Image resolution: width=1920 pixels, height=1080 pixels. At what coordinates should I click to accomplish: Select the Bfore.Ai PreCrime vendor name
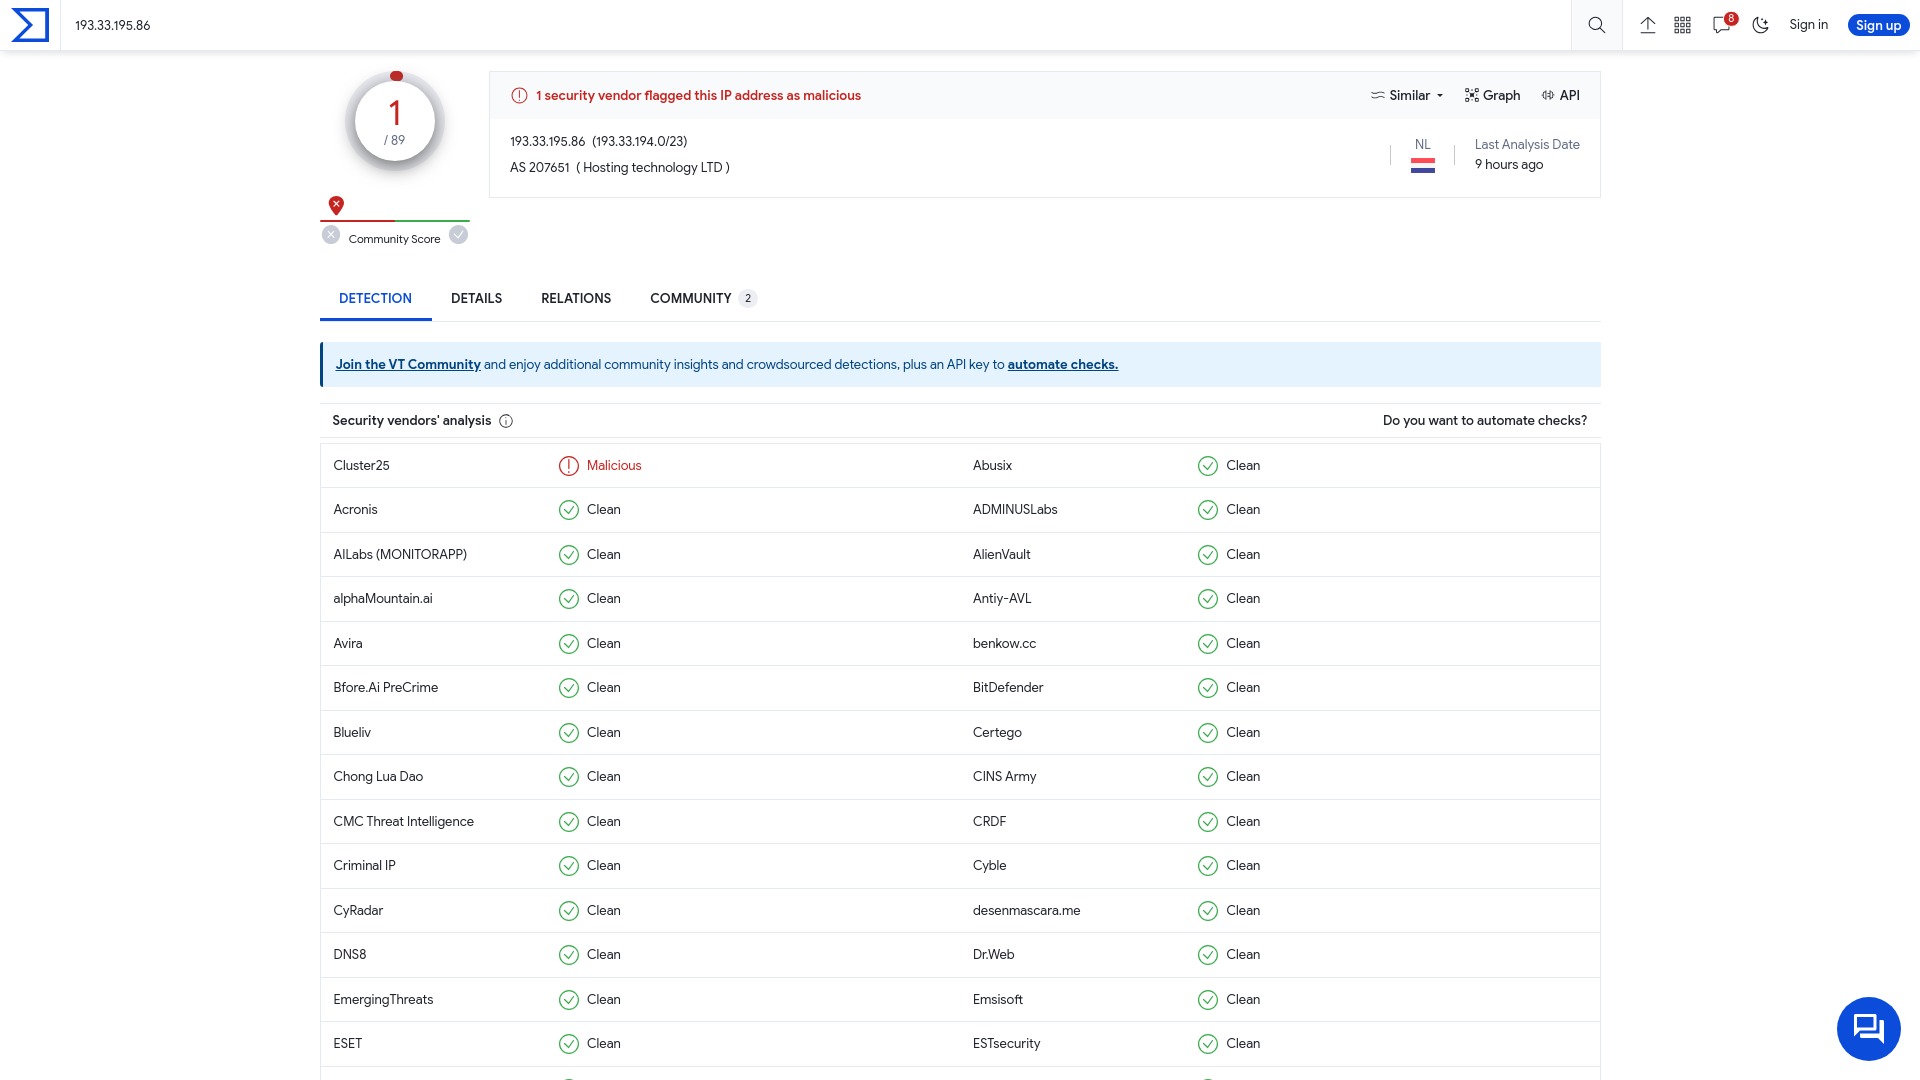point(386,688)
